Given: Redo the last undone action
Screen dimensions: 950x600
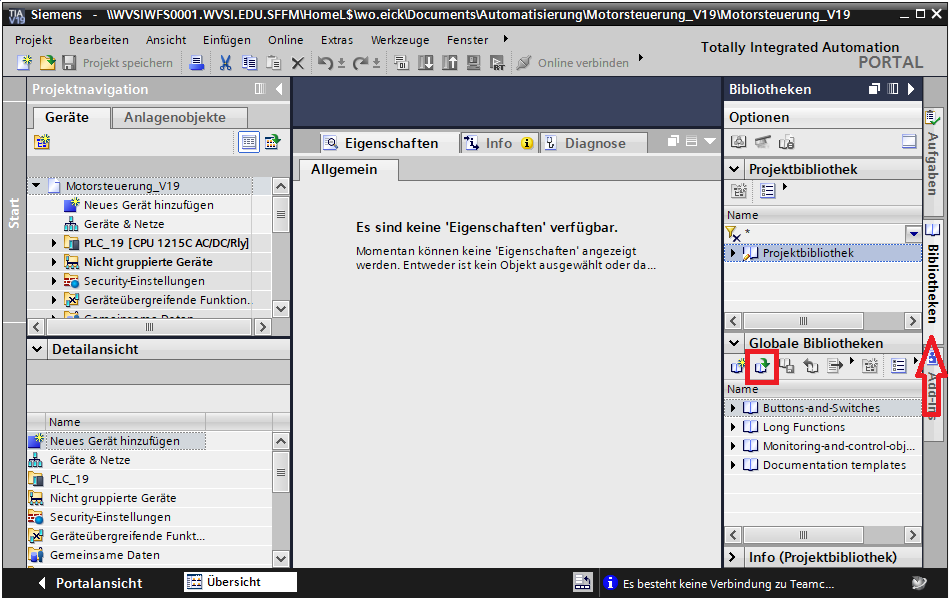Looking at the screenshot, I should [x=360, y=62].
